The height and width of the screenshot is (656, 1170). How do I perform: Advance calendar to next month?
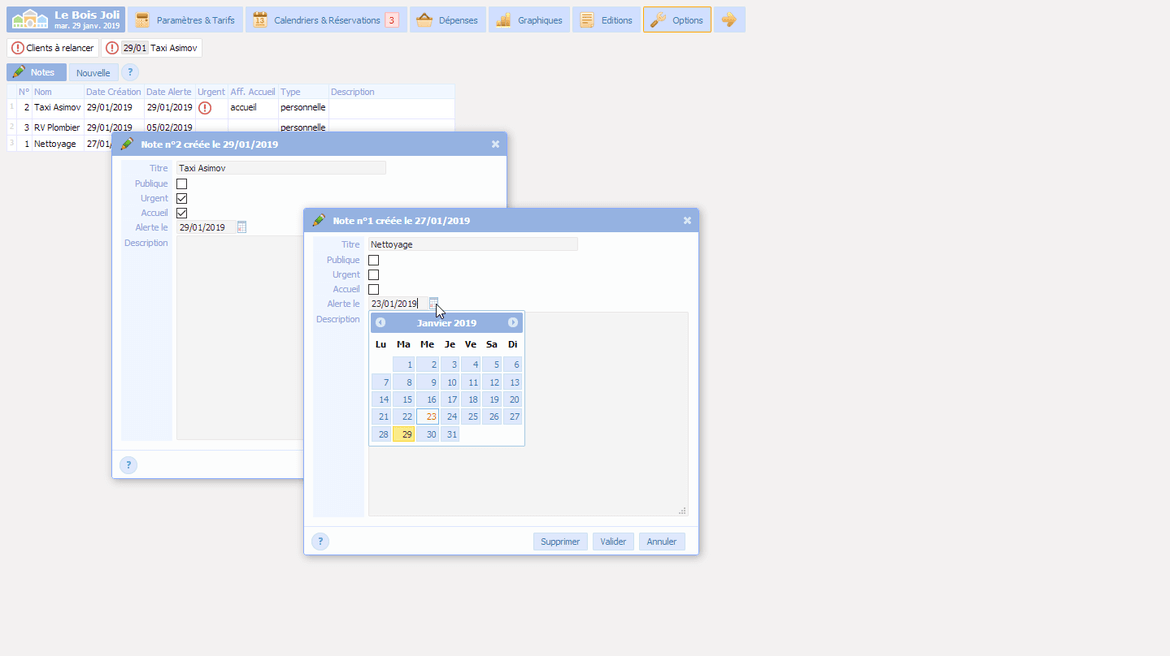(513, 323)
